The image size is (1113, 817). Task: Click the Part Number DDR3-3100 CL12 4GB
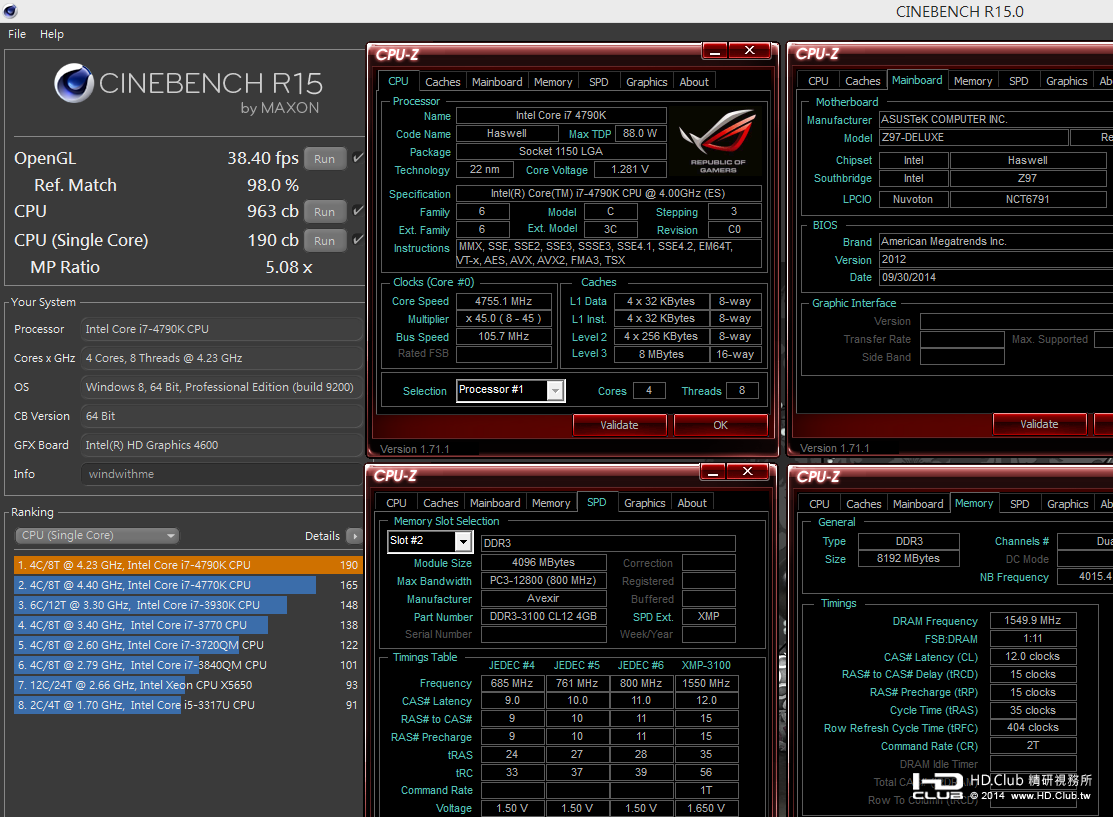[543, 617]
